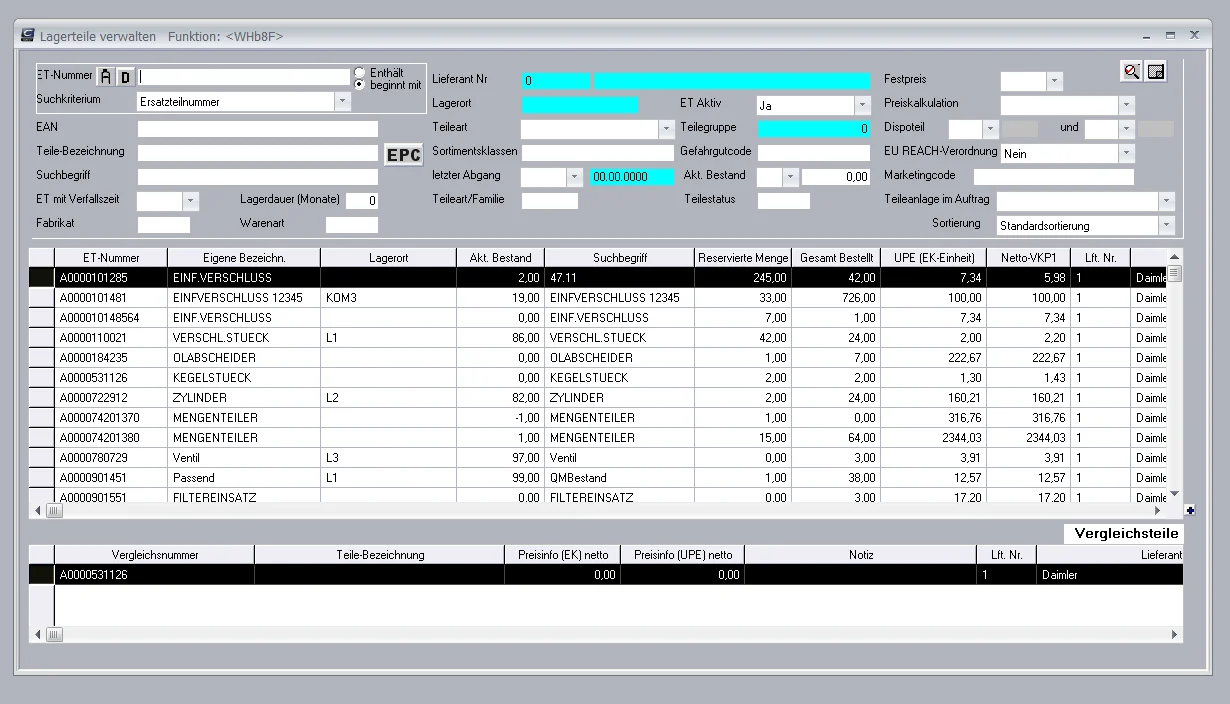Select row A0000184235 OLABSCHEIDER
Image resolution: width=1230 pixels, height=704 pixels.
point(598,358)
